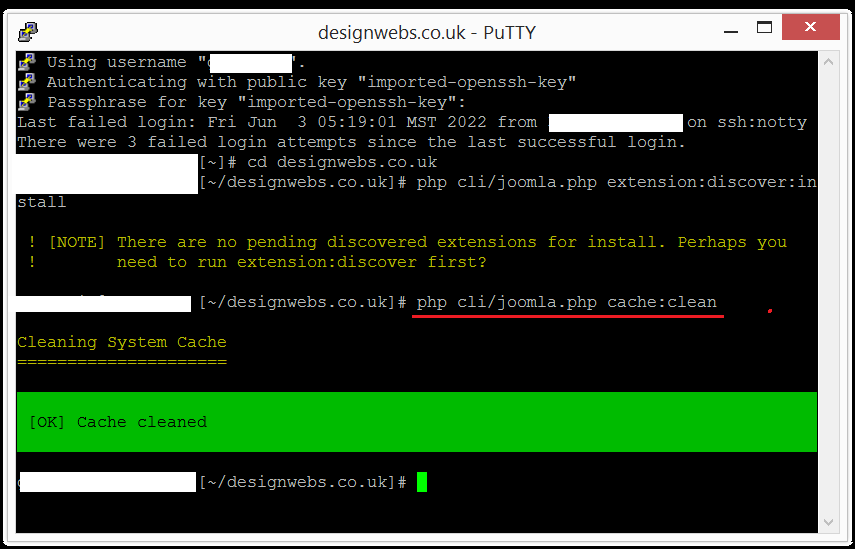Click the "Cleaning System Cache" heading
This screenshot has width=855, height=549.
122,342
